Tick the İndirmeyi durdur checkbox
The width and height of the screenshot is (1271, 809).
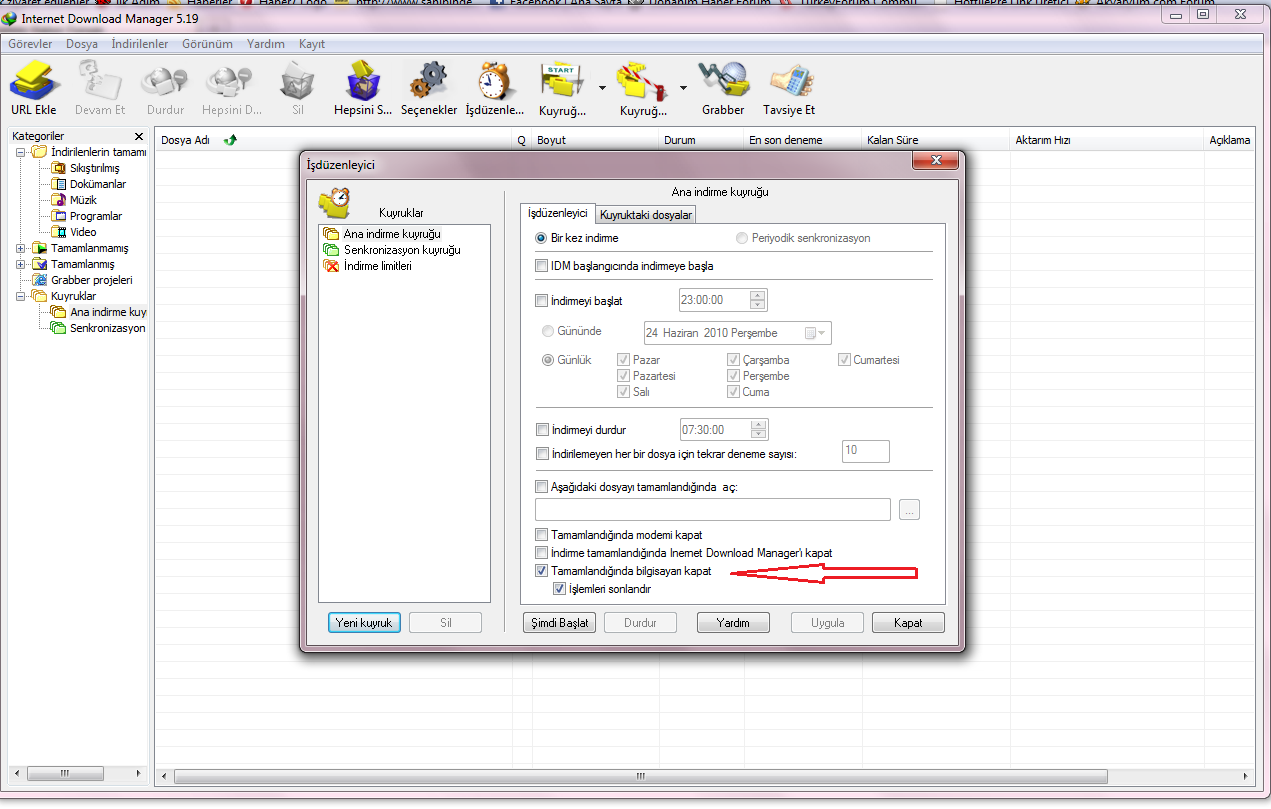[542, 430]
